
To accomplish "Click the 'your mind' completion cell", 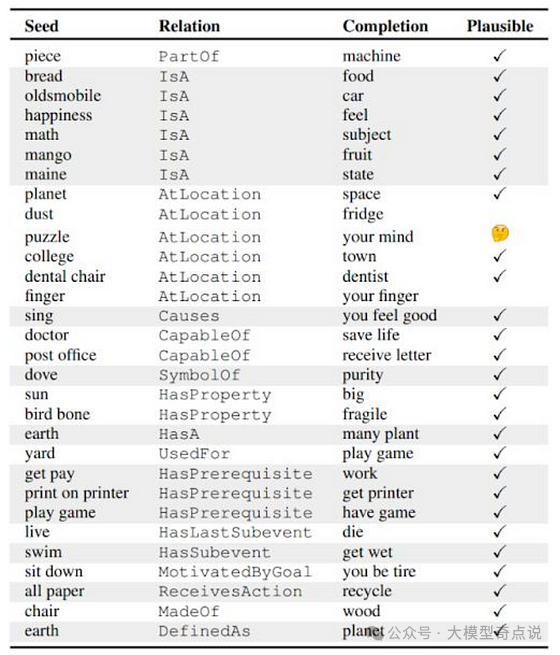I will (378, 237).
